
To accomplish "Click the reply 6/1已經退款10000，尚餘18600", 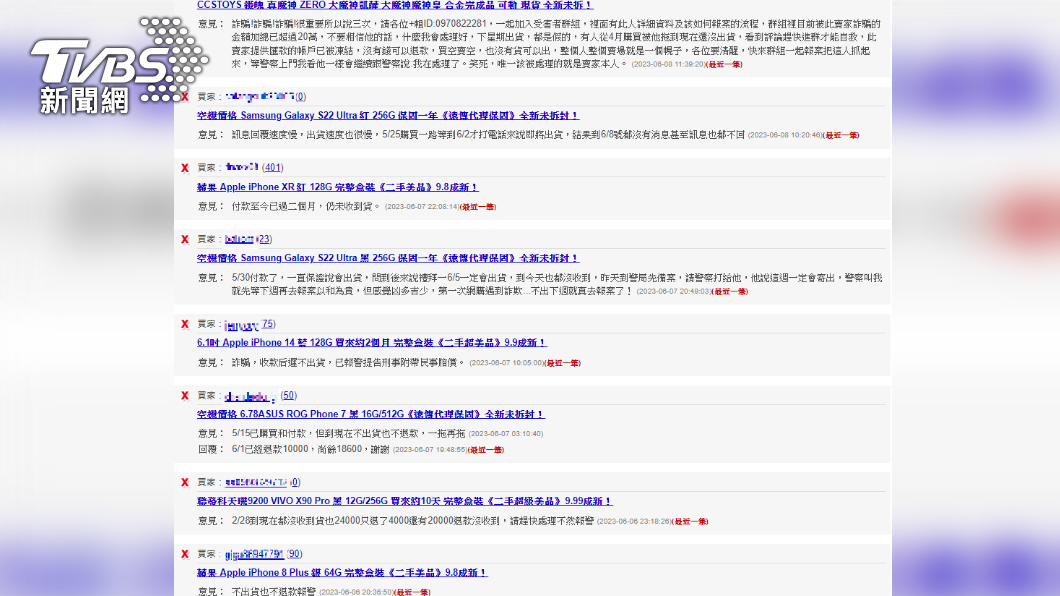I will [310, 449].
